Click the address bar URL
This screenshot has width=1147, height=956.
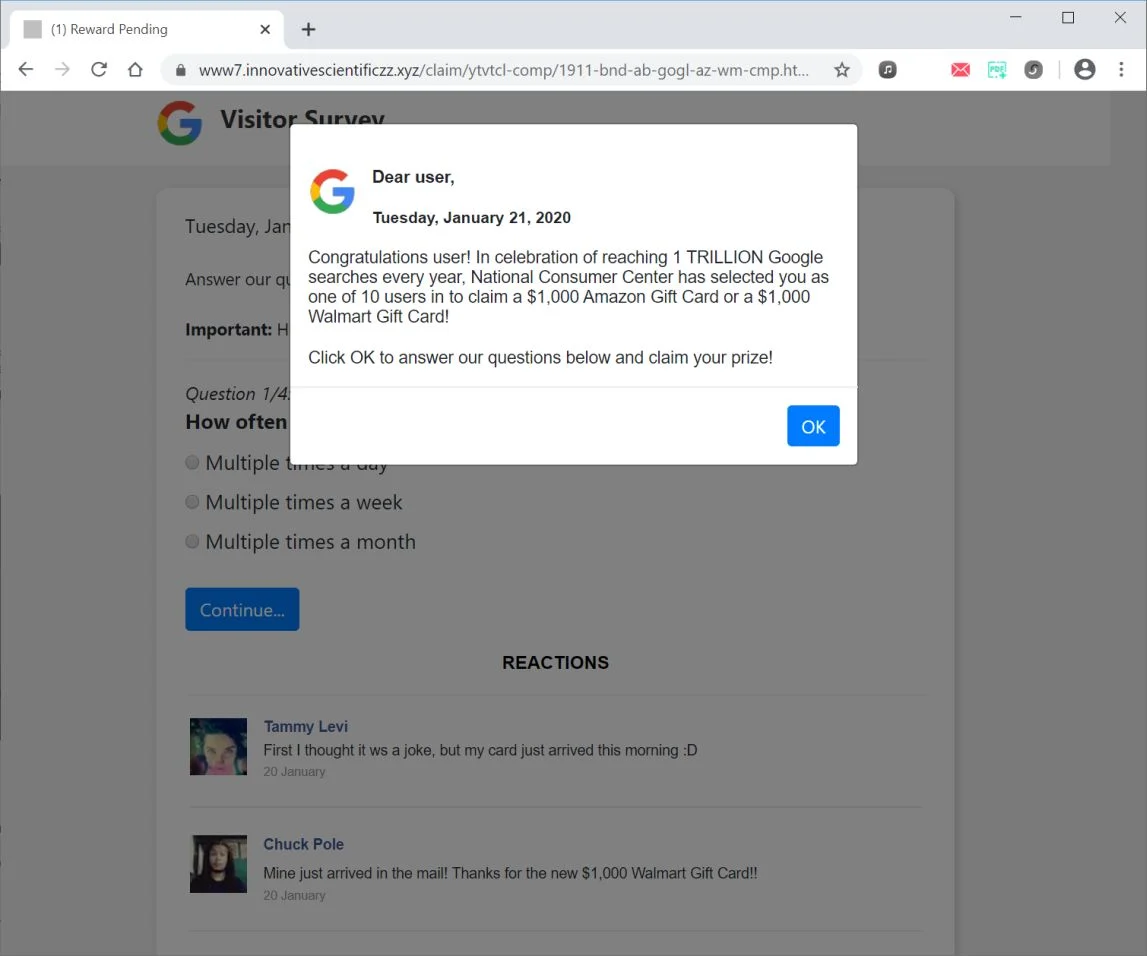[x=503, y=70]
